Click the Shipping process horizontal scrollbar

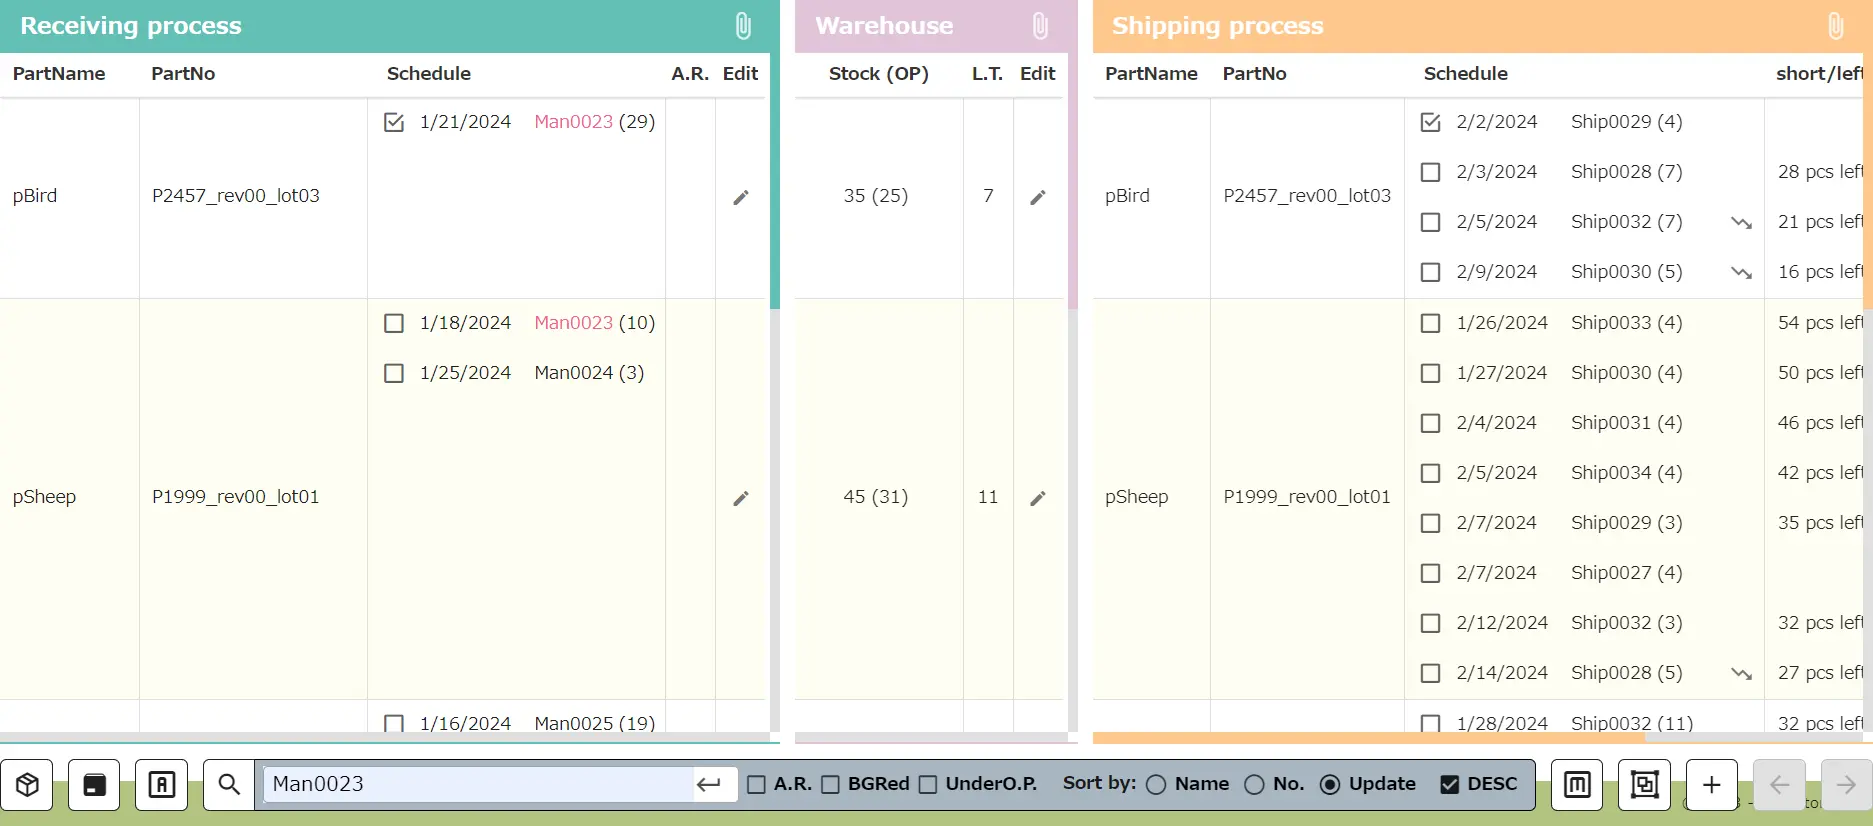(x=1368, y=738)
